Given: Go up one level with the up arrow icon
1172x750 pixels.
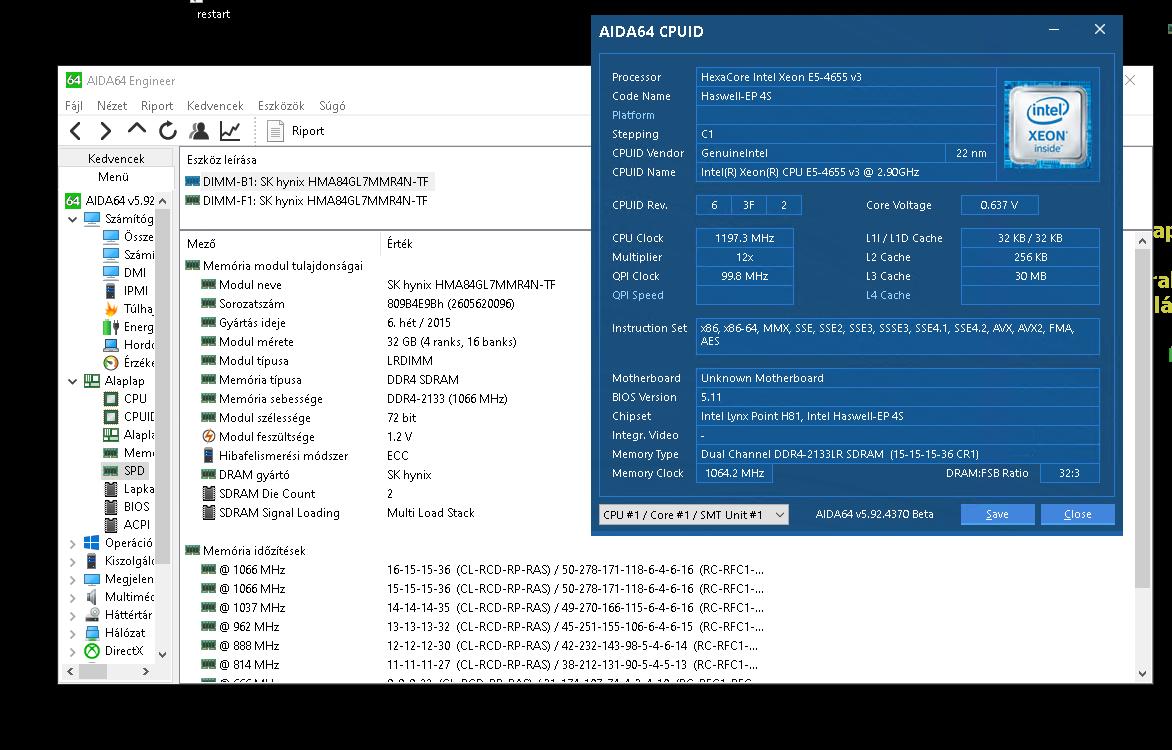Looking at the screenshot, I should [137, 129].
